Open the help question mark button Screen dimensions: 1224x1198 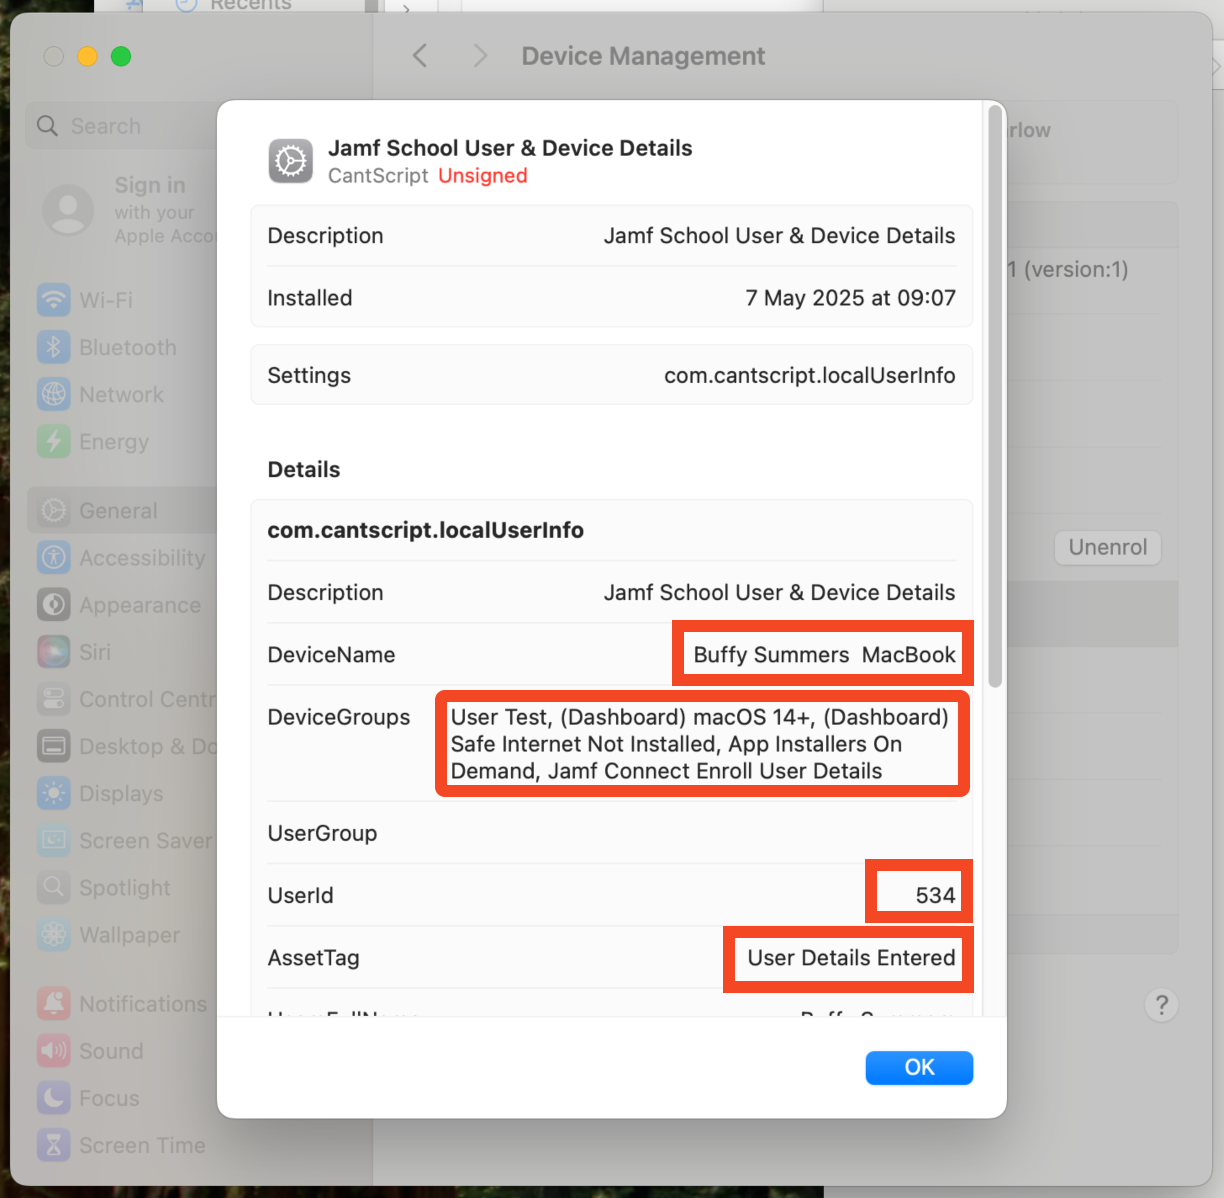click(x=1161, y=1005)
